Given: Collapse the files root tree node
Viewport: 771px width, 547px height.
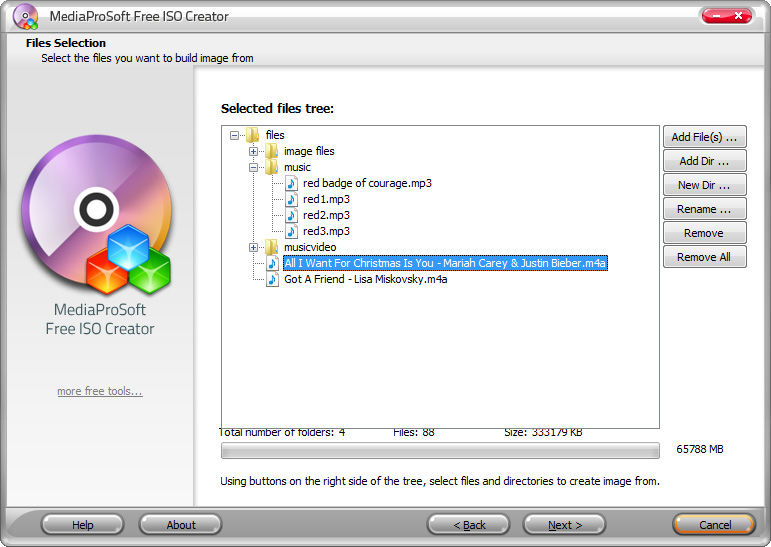Looking at the screenshot, I should 235,135.
